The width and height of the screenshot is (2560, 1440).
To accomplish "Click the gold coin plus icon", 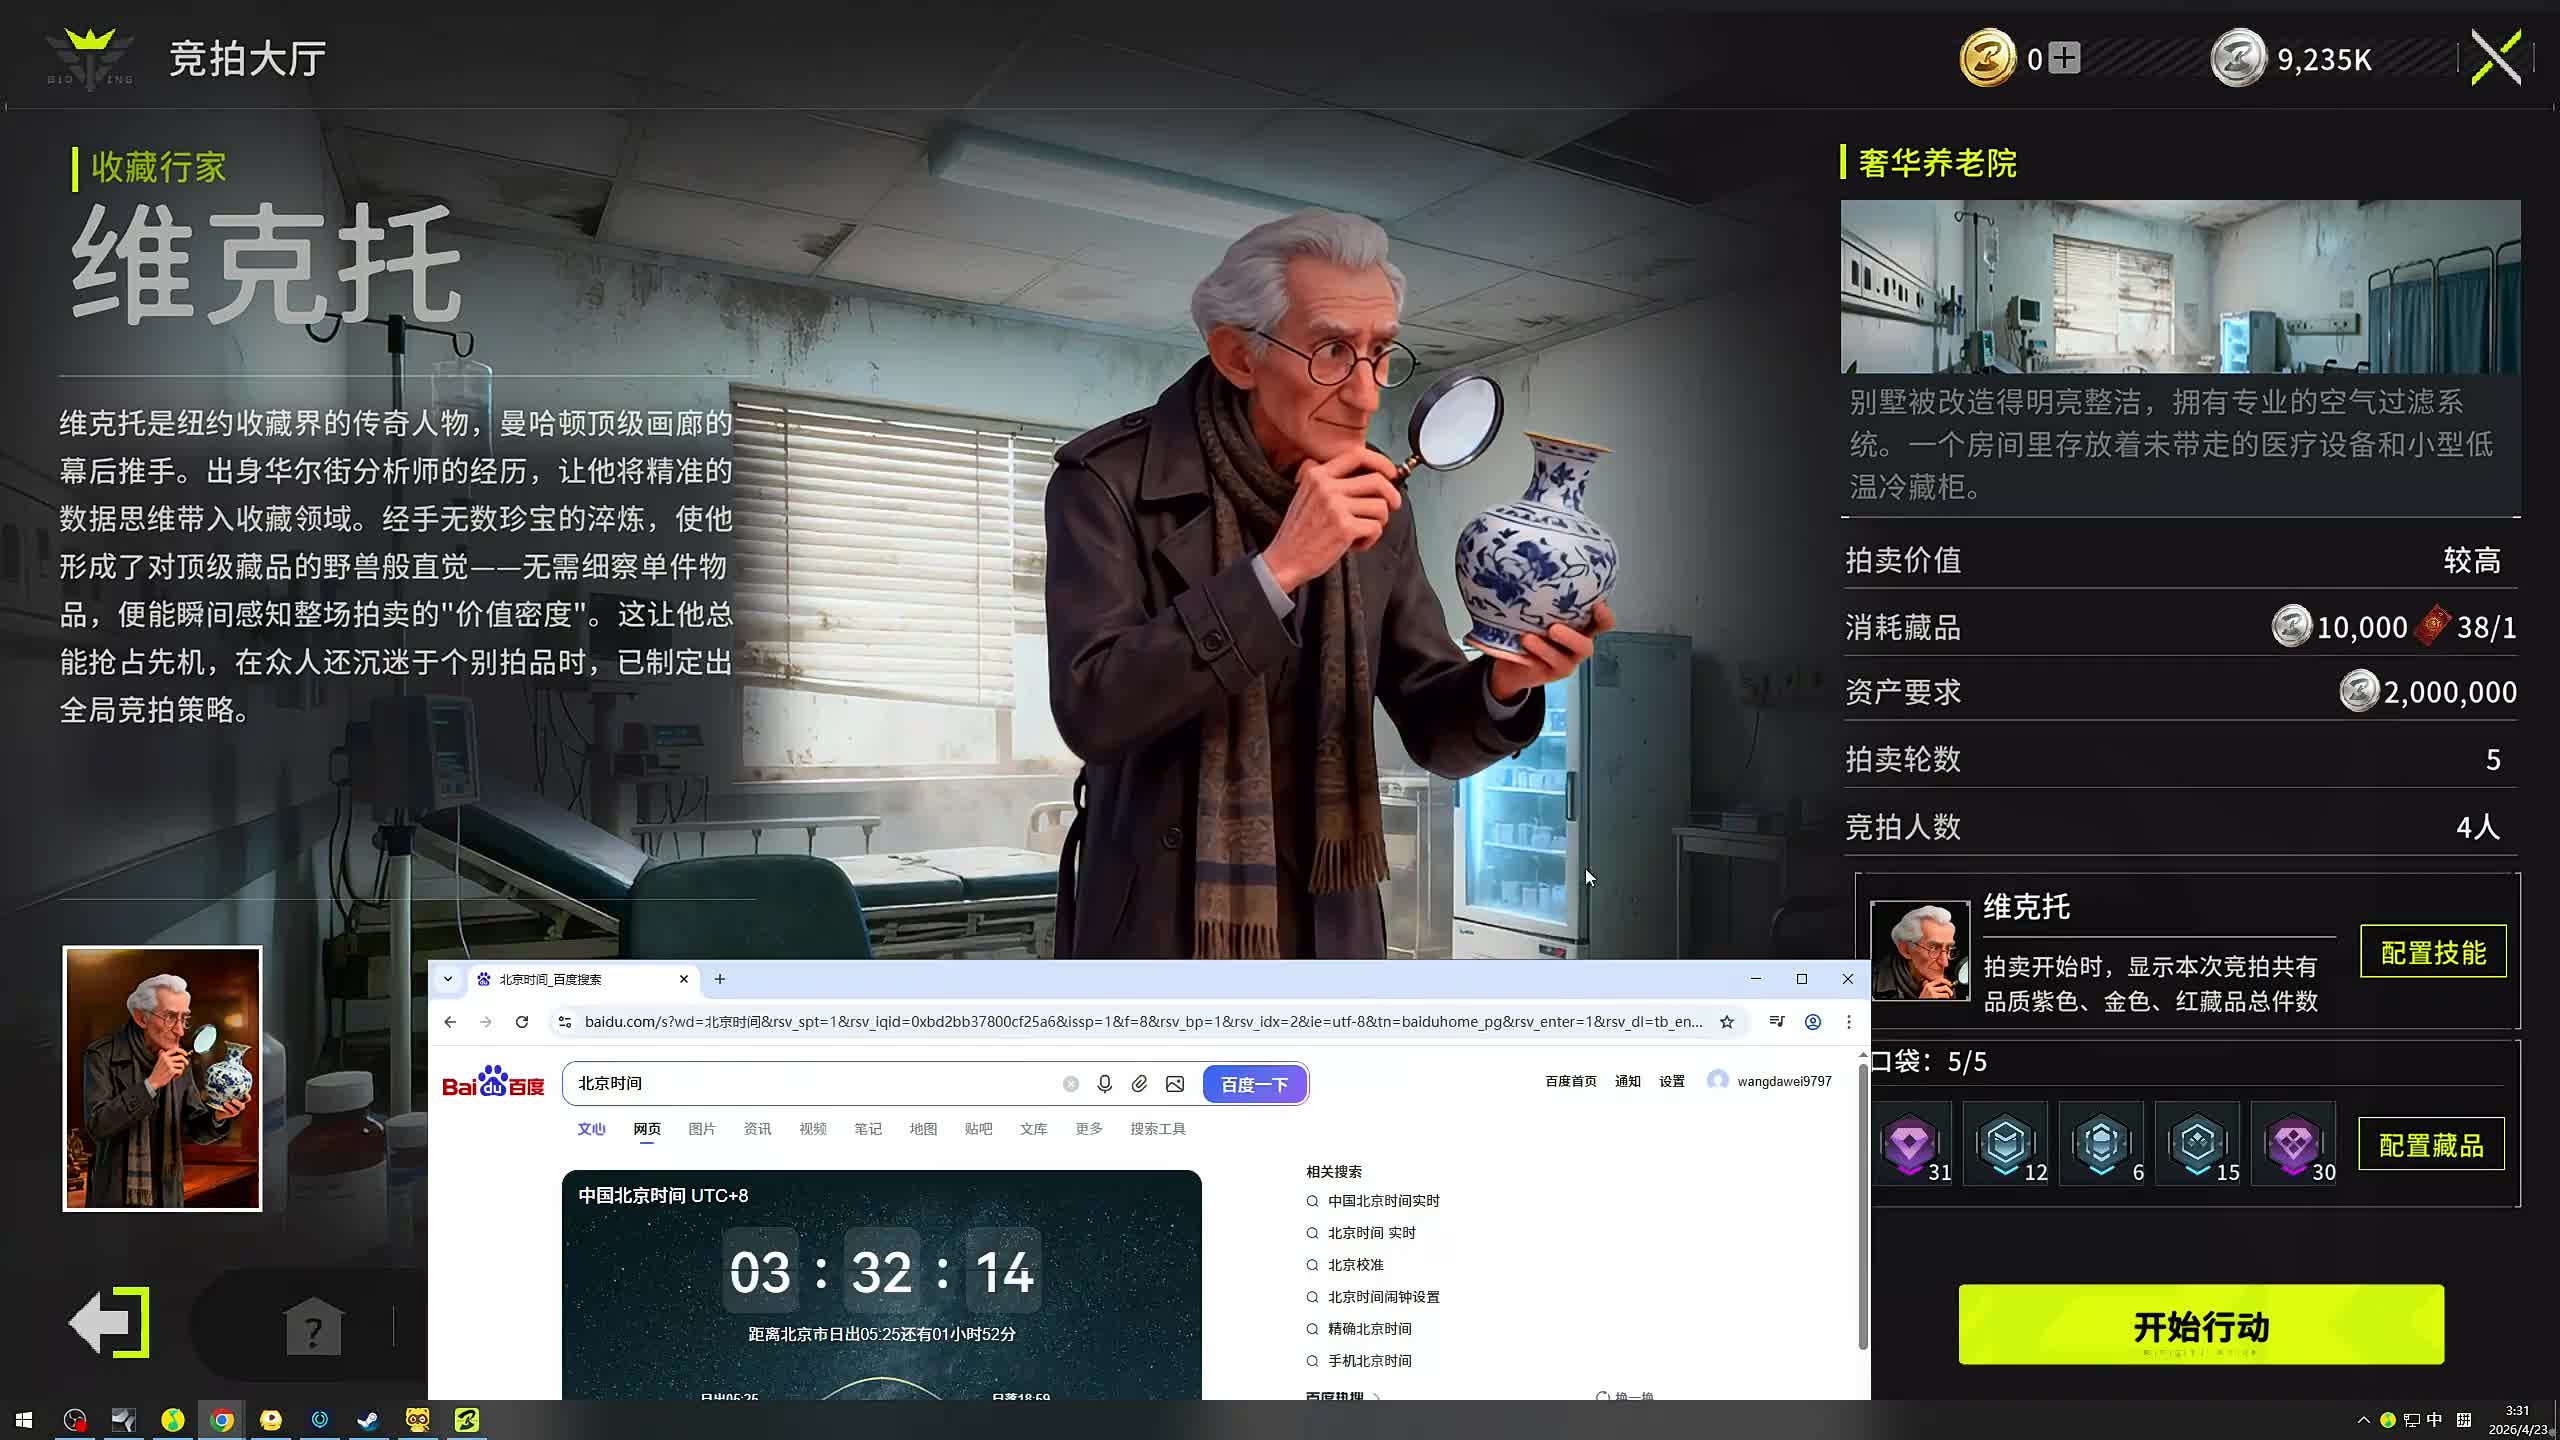I will (2064, 58).
